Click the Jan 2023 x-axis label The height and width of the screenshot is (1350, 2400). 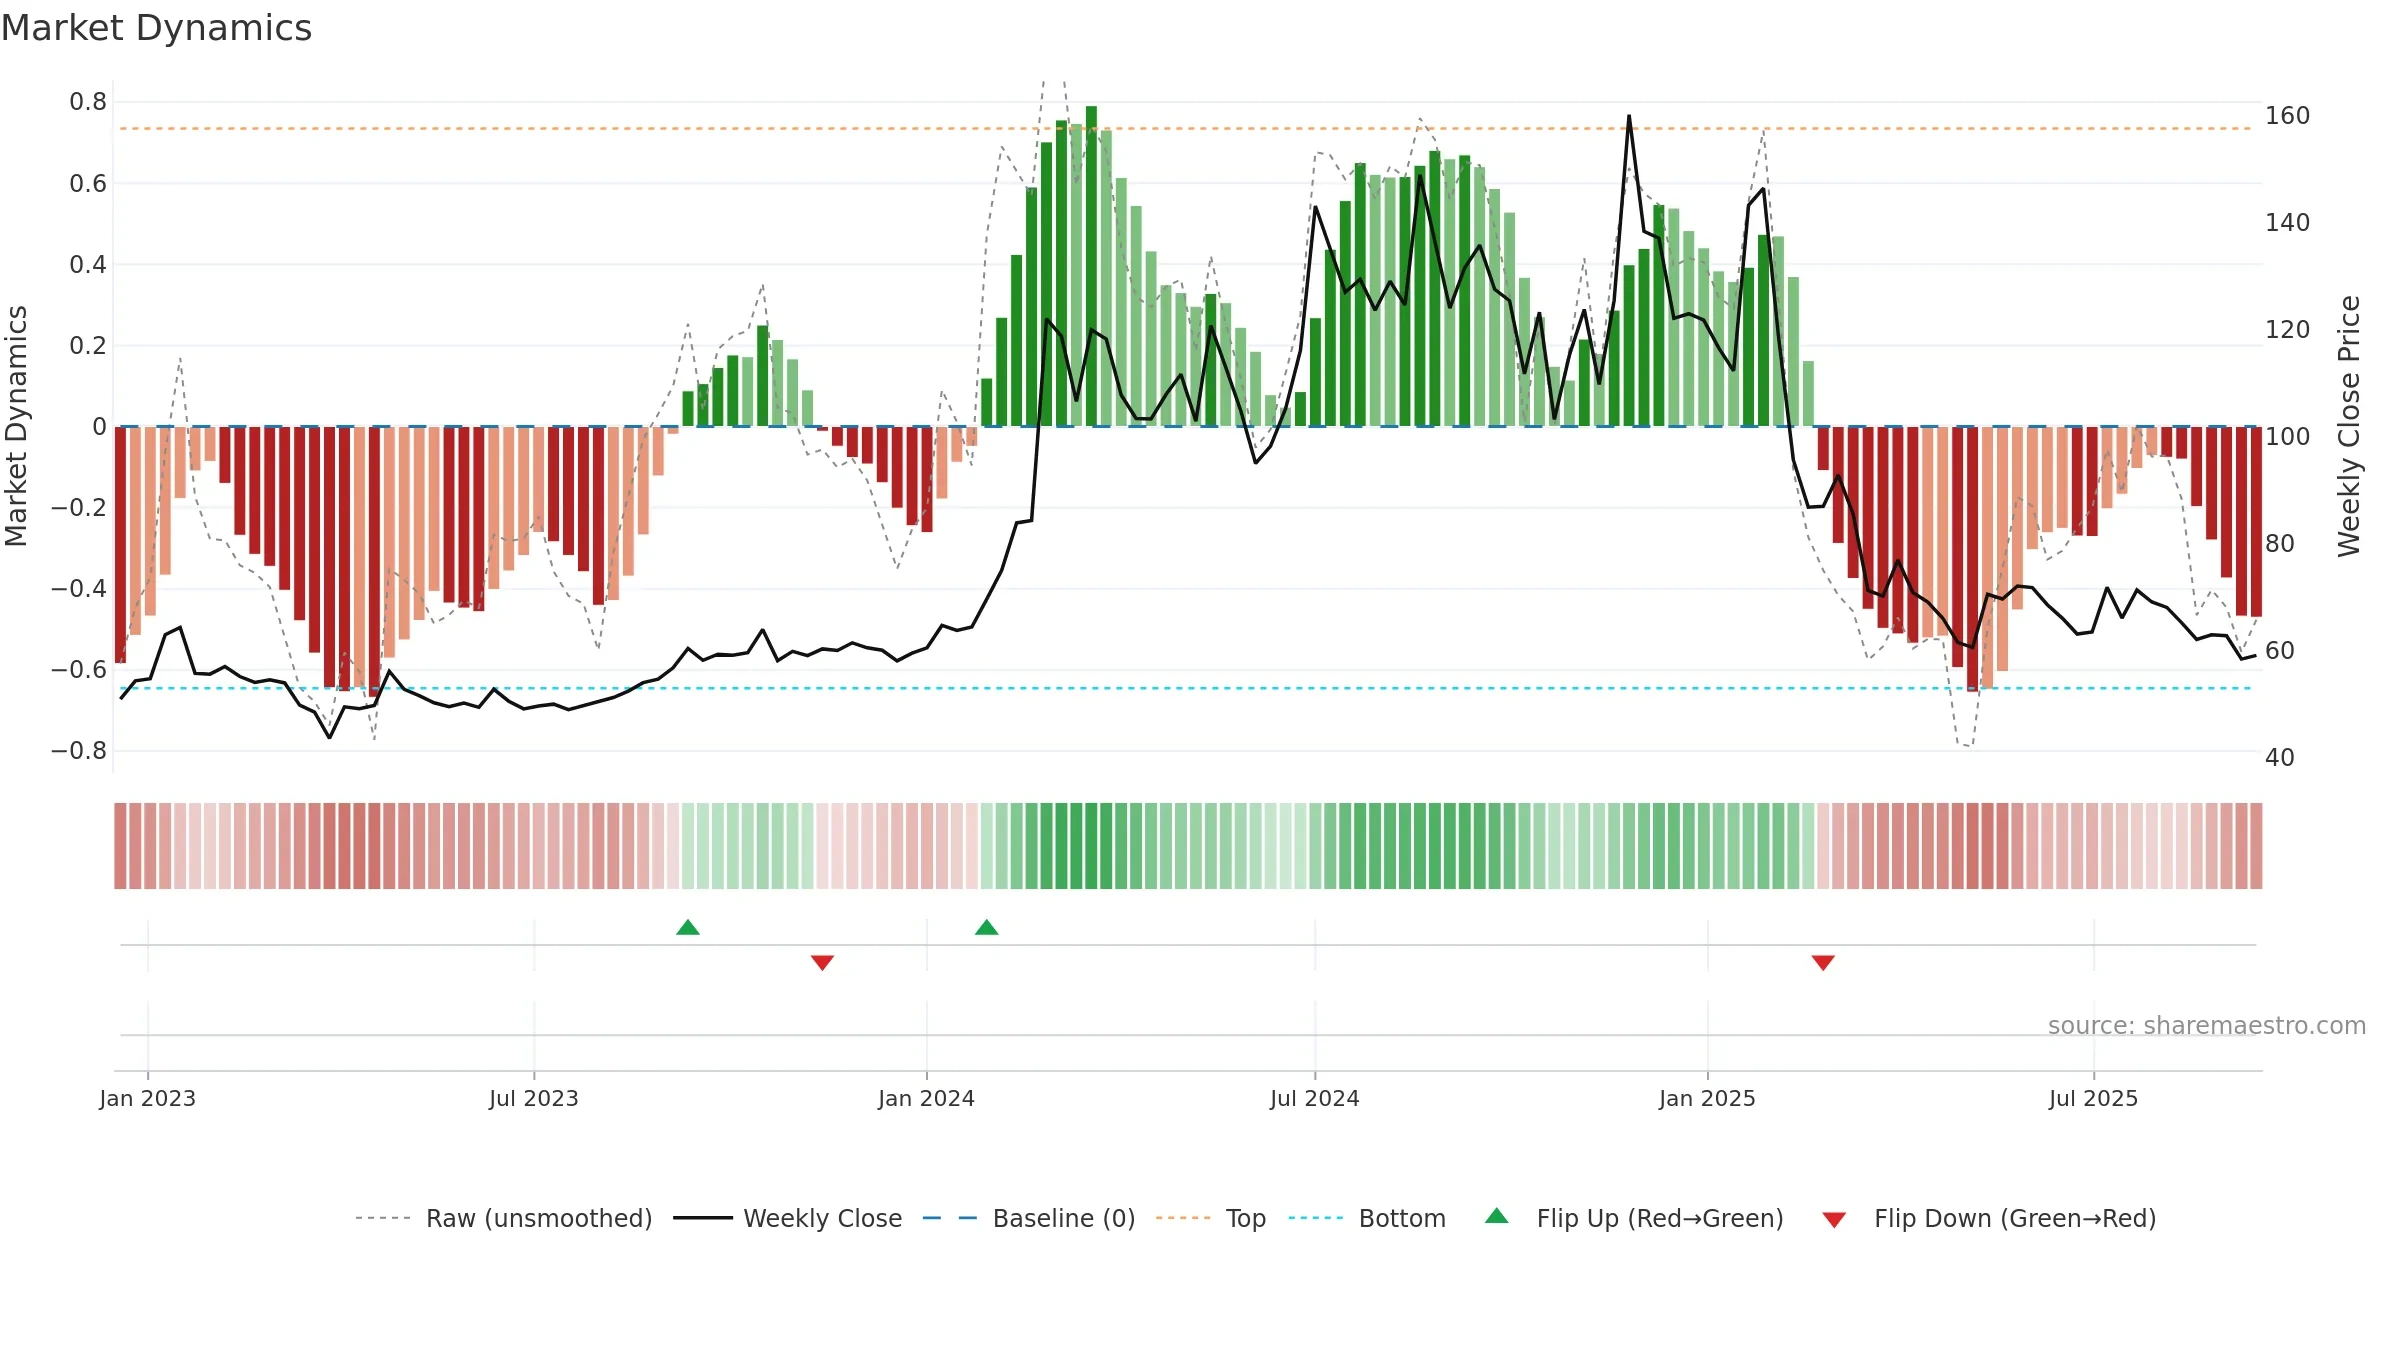coord(148,1098)
